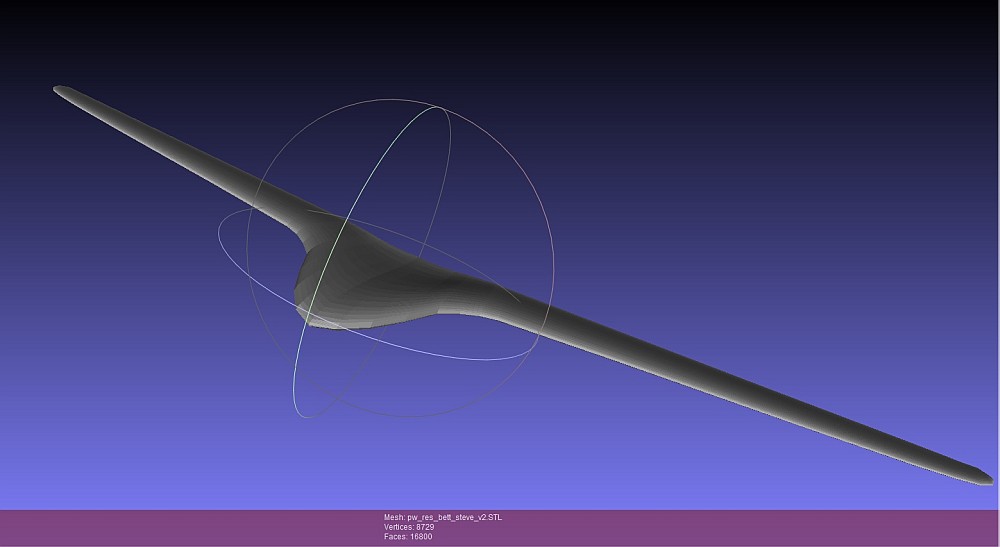Pick the central fuselage bulge of the mesh

pos(350,270)
